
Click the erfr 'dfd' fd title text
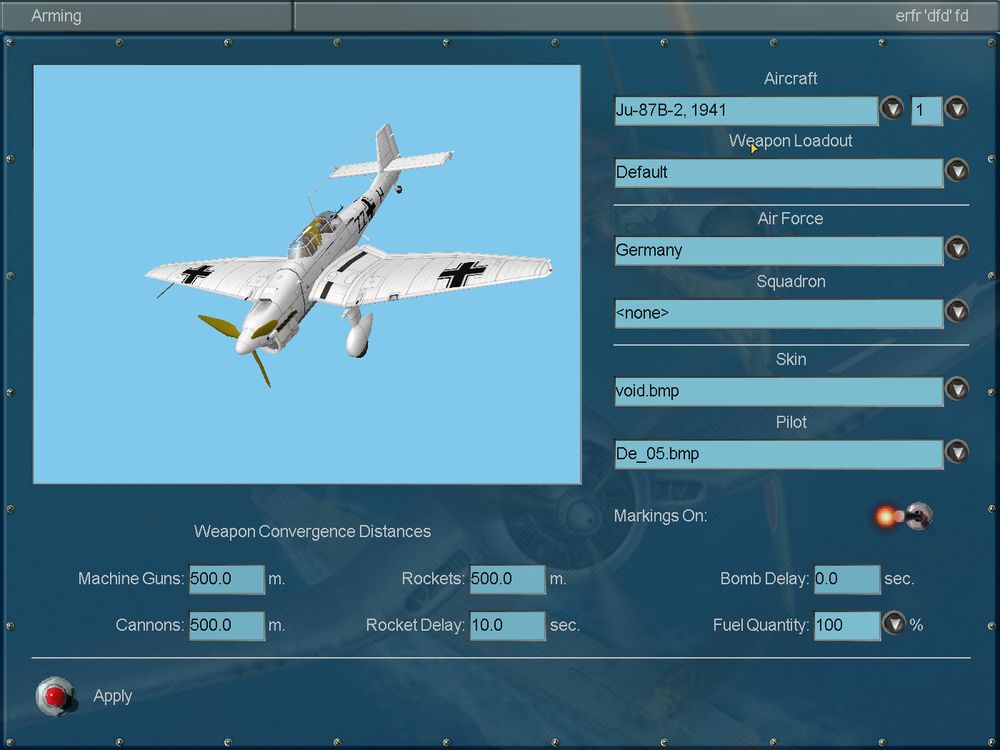[932, 16]
